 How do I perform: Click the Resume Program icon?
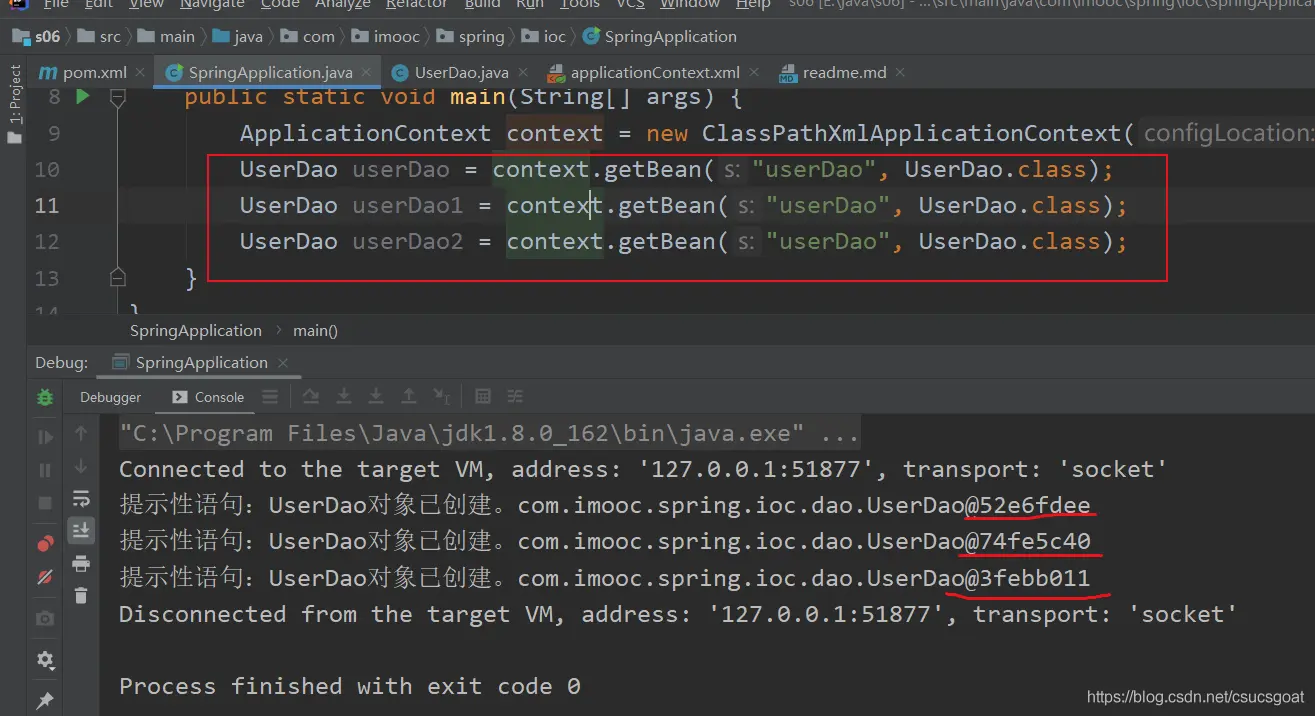coord(45,437)
